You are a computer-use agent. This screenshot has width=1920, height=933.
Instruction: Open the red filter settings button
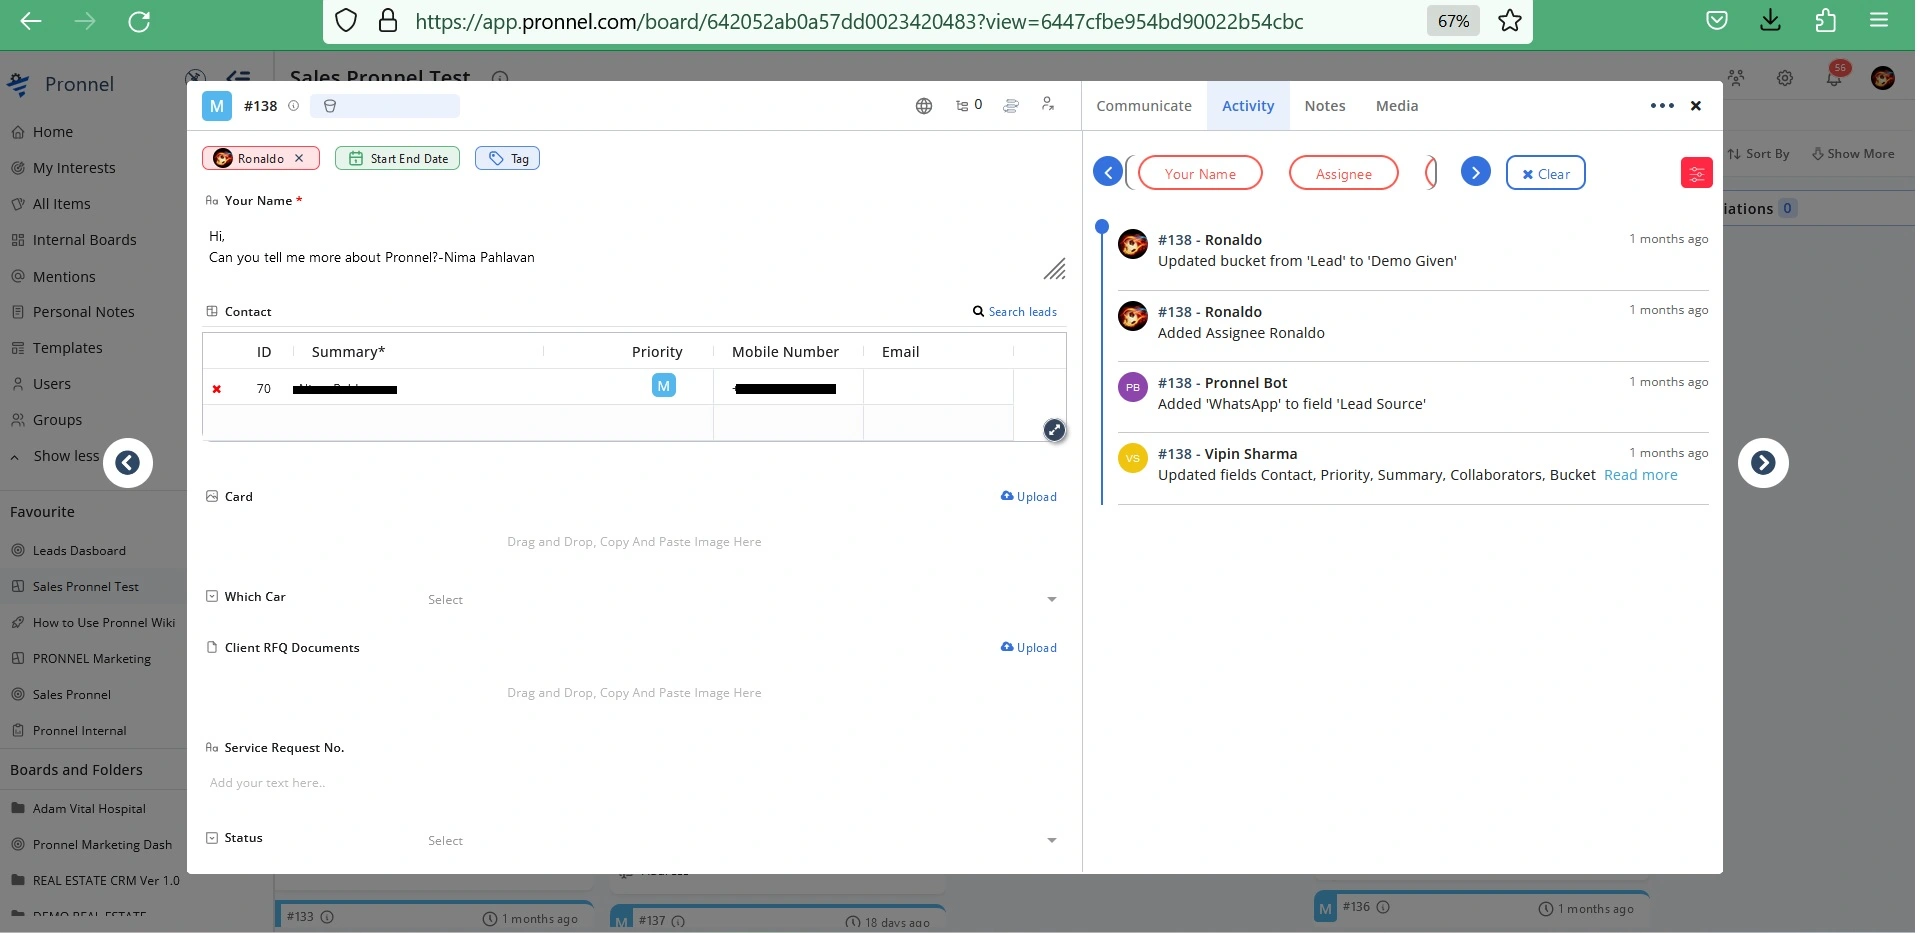click(x=1697, y=173)
